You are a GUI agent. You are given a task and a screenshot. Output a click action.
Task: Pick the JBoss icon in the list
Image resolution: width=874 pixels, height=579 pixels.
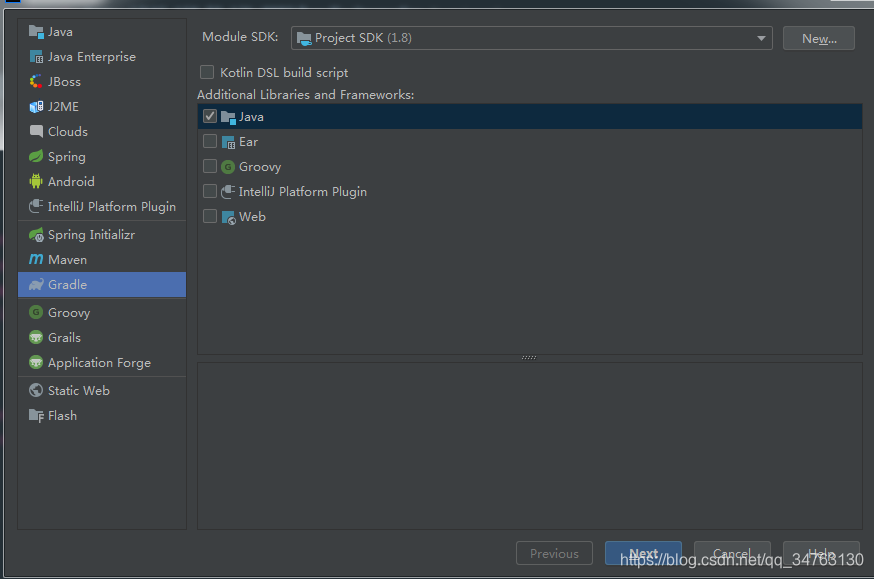pyautogui.click(x=36, y=82)
